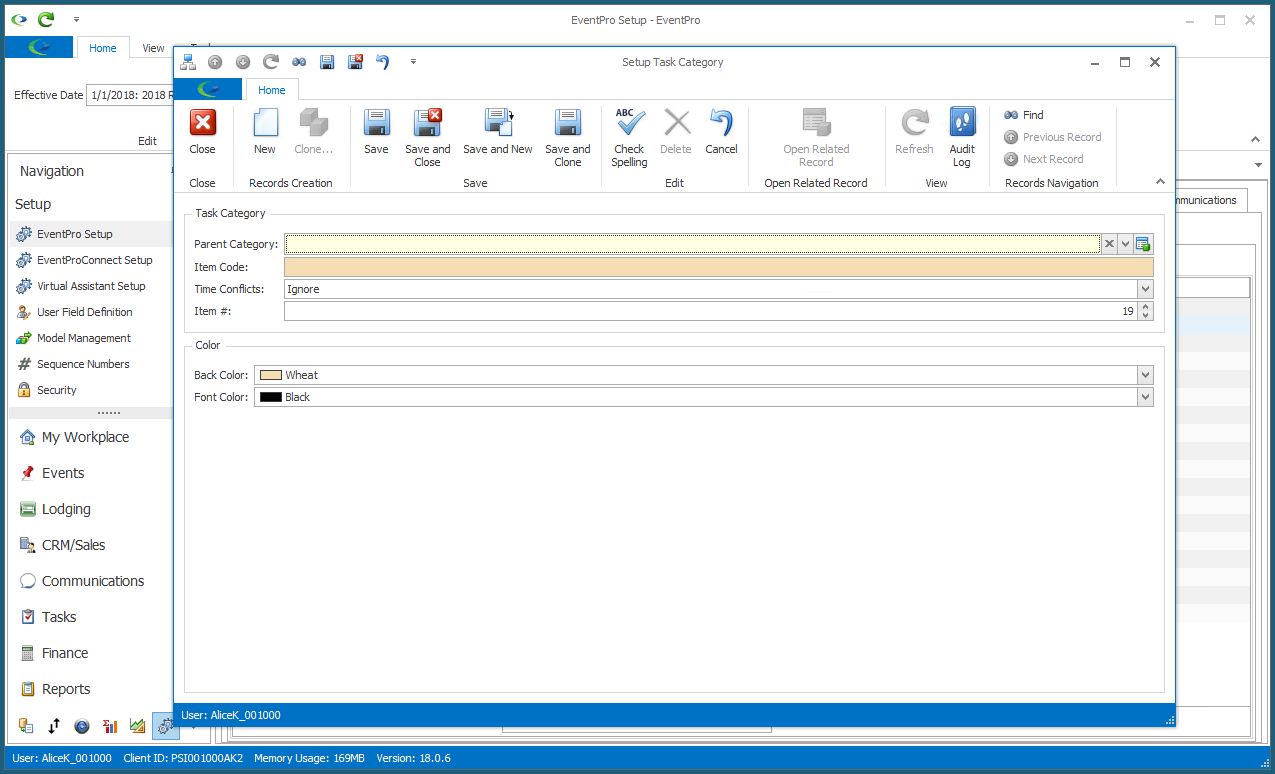This screenshot has width=1275, height=774.
Task: Click the blue undo arrow in dialog title bar
Action: point(383,62)
